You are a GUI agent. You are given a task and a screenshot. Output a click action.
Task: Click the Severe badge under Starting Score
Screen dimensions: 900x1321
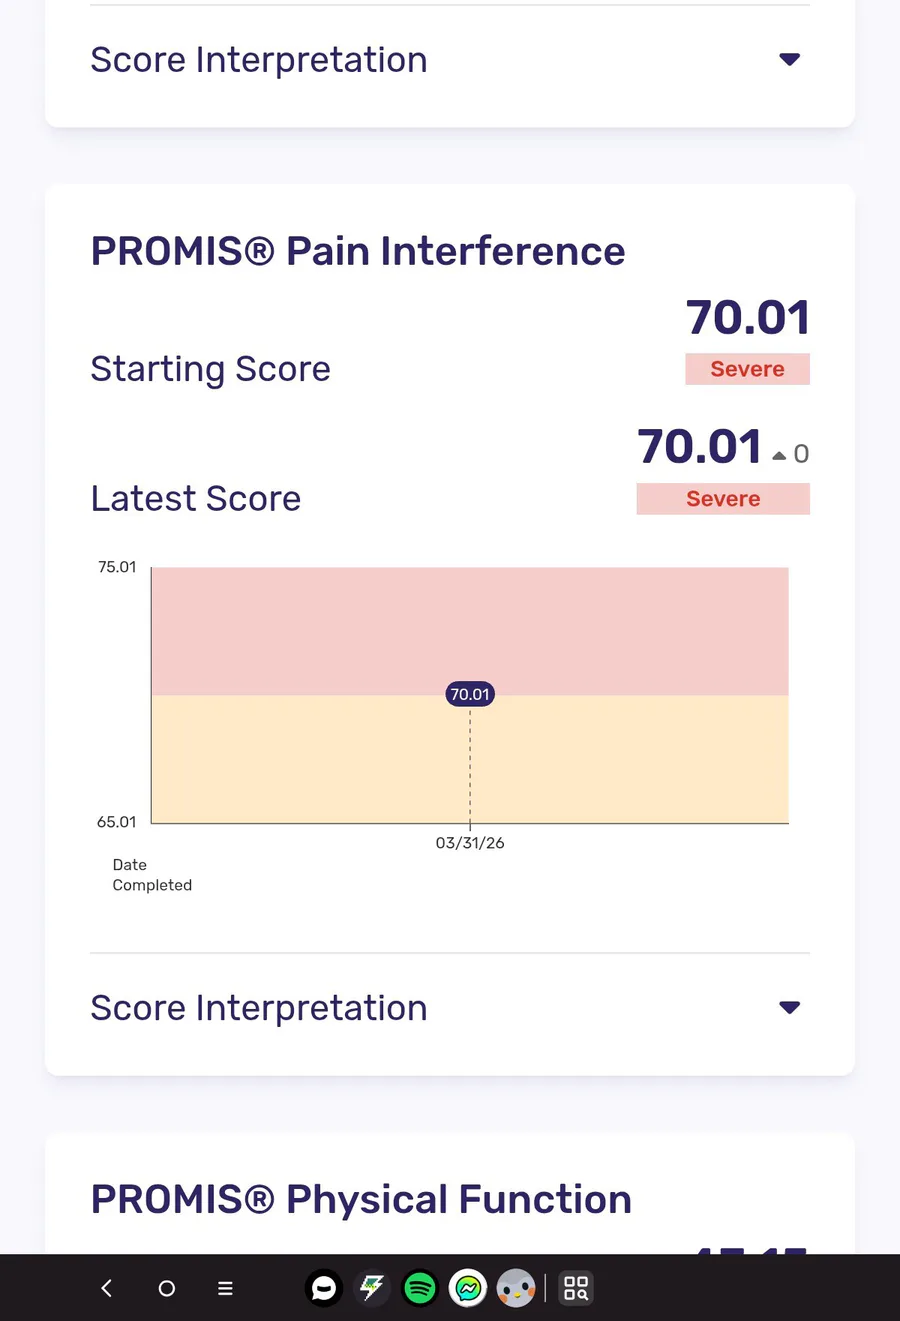coord(747,369)
